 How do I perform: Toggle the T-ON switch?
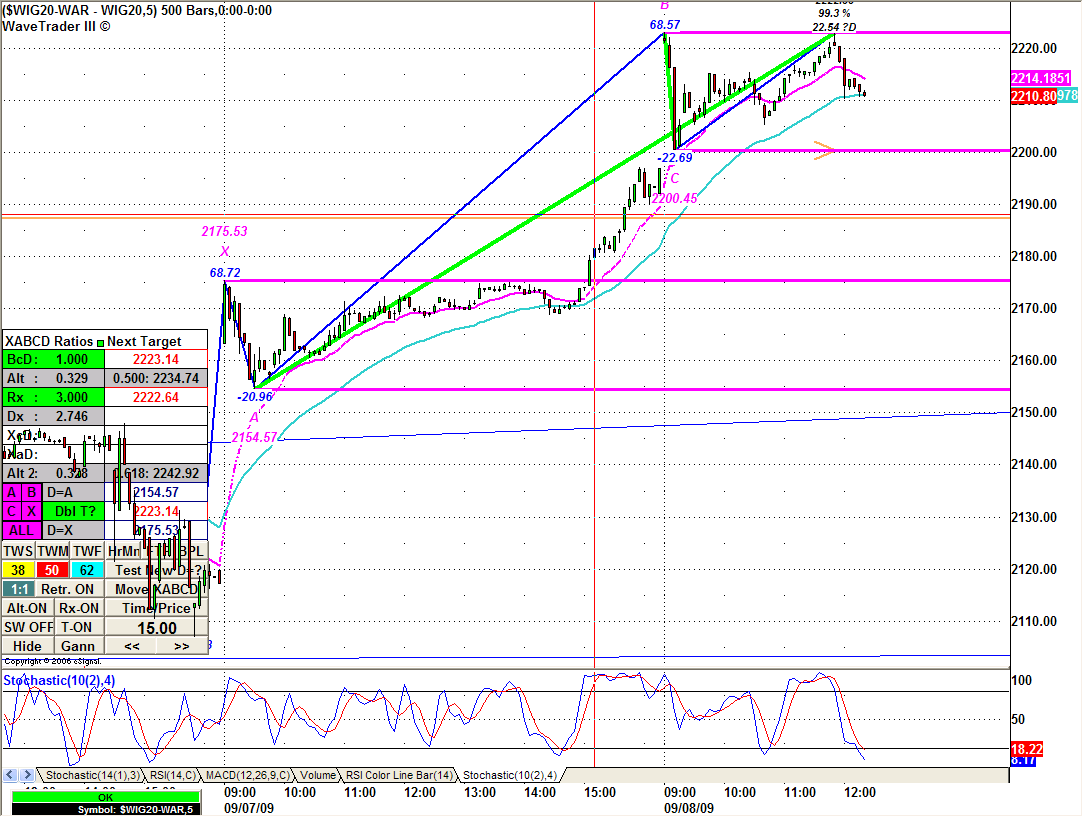coord(77,627)
